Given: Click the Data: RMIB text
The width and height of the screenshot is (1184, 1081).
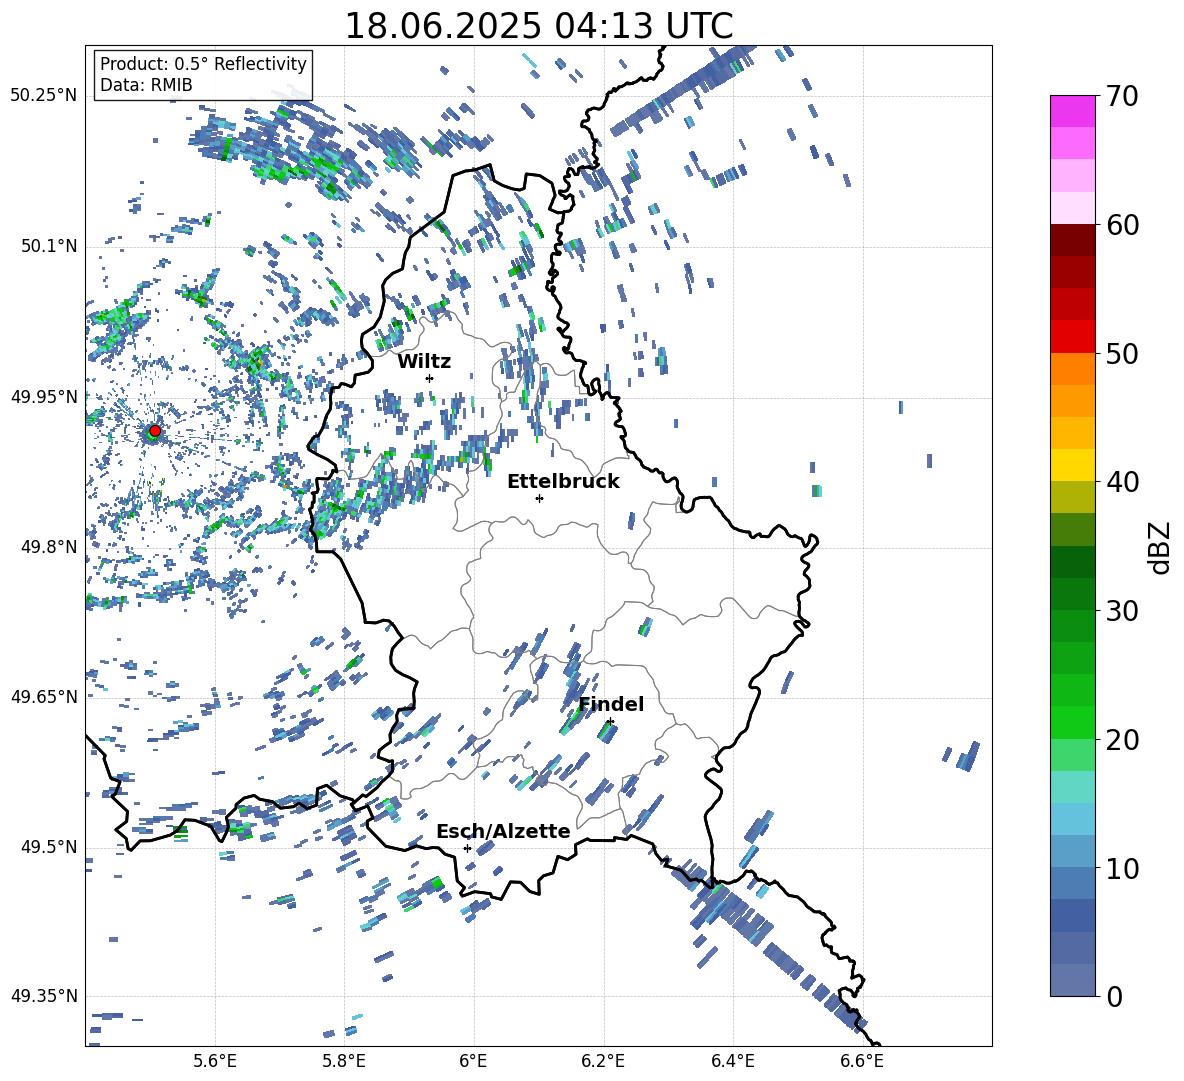Looking at the screenshot, I should tap(146, 85).
